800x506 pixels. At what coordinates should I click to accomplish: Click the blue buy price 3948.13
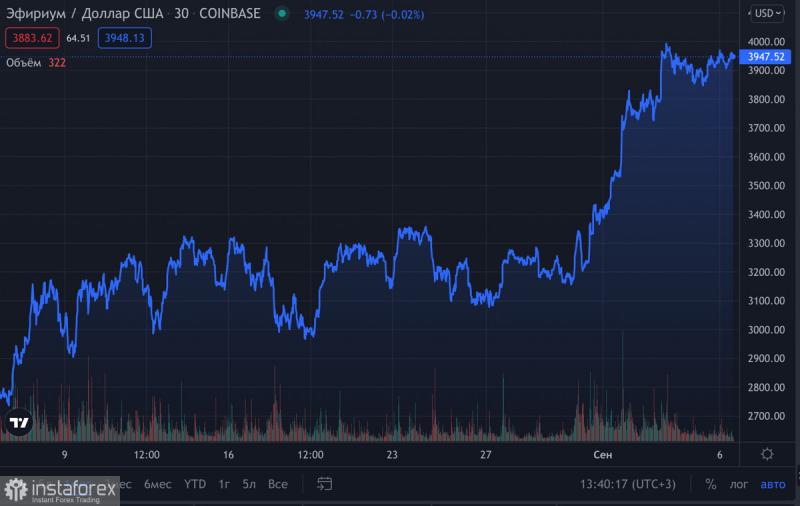(124, 38)
